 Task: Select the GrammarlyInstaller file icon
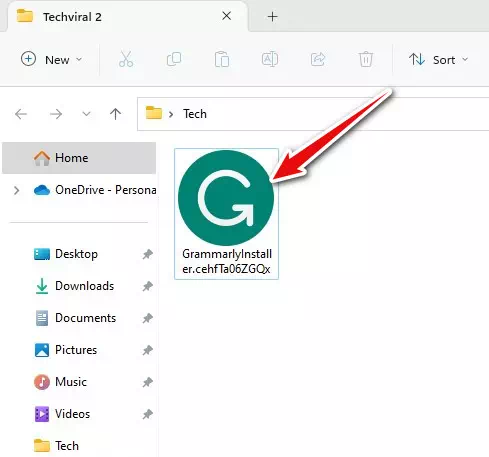226,198
